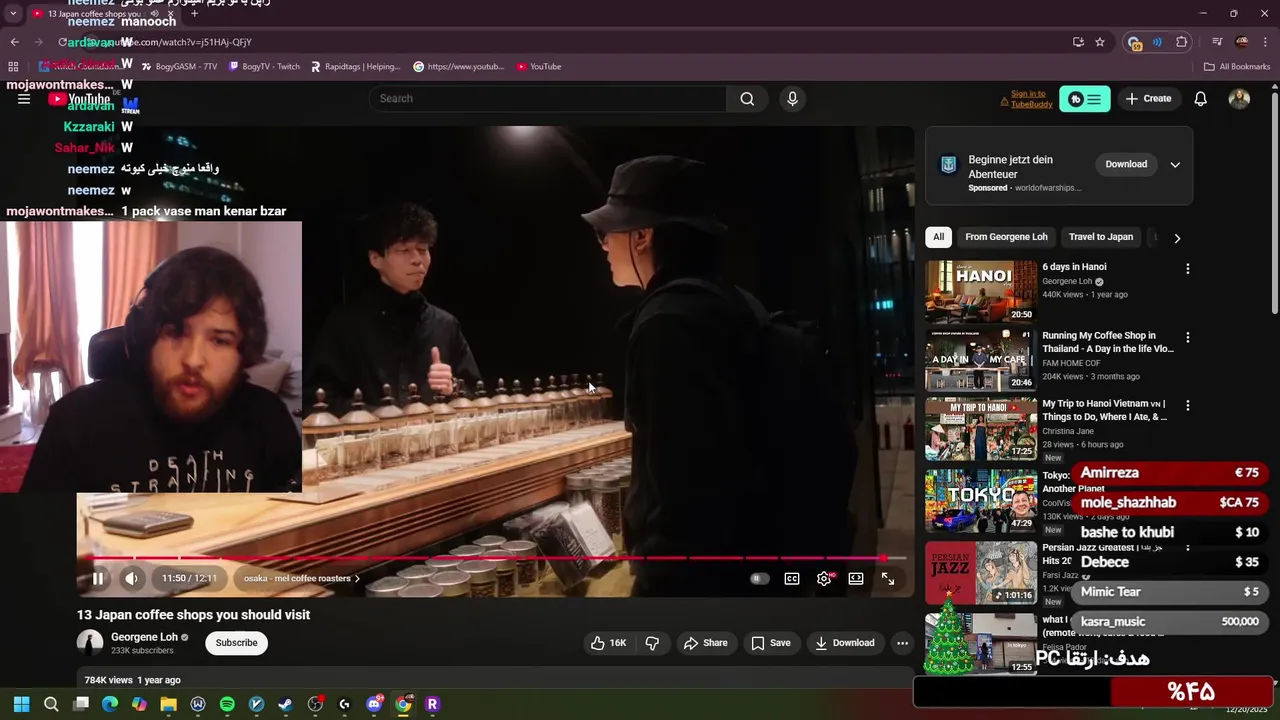Open chapter 'osaka - mel coffee roasters'
Image resolution: width=1280 pixels, height=720 pixels.
click(301, 578)
